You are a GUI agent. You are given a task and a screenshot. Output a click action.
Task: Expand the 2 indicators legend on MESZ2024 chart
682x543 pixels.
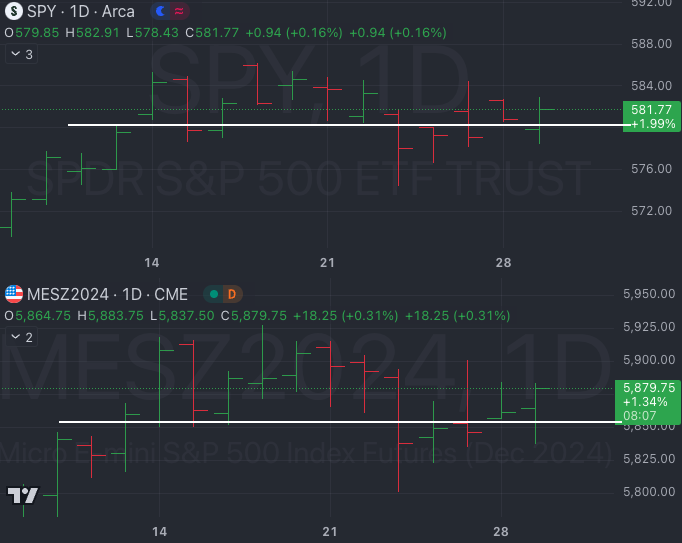(20, 337)
